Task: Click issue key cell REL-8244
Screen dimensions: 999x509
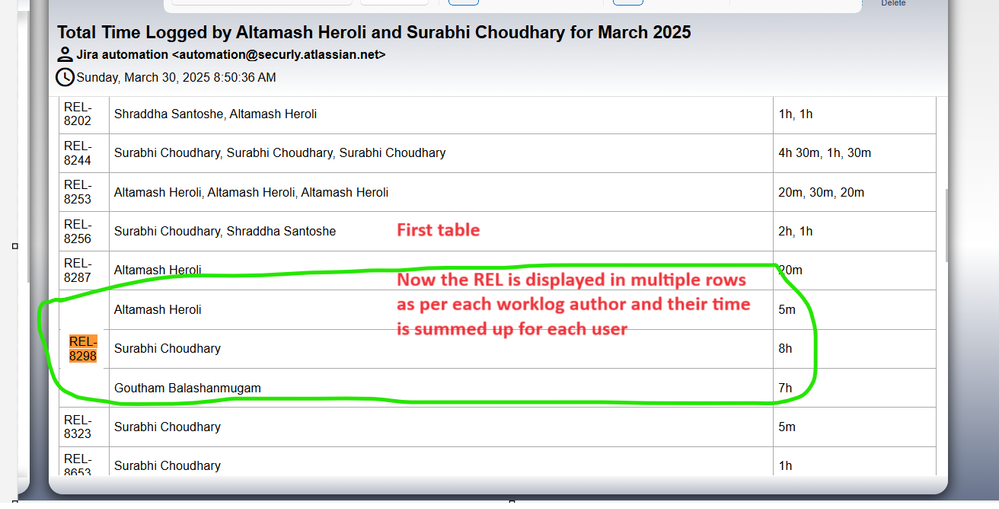Action: click(84, 153)
